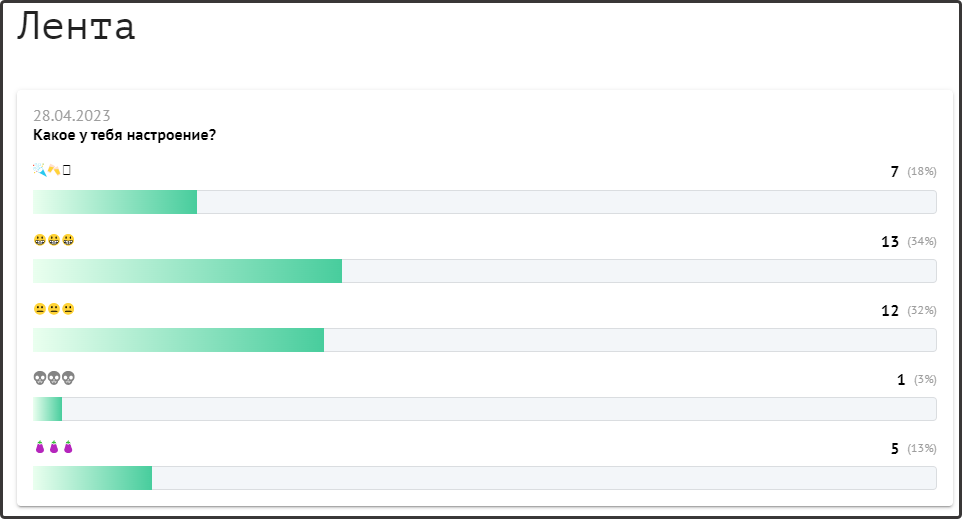Image resolution: width=962 pixels, height=519 pixels.
Task: Click the (13%) percentage label
Action: click(x=921, y=449)
